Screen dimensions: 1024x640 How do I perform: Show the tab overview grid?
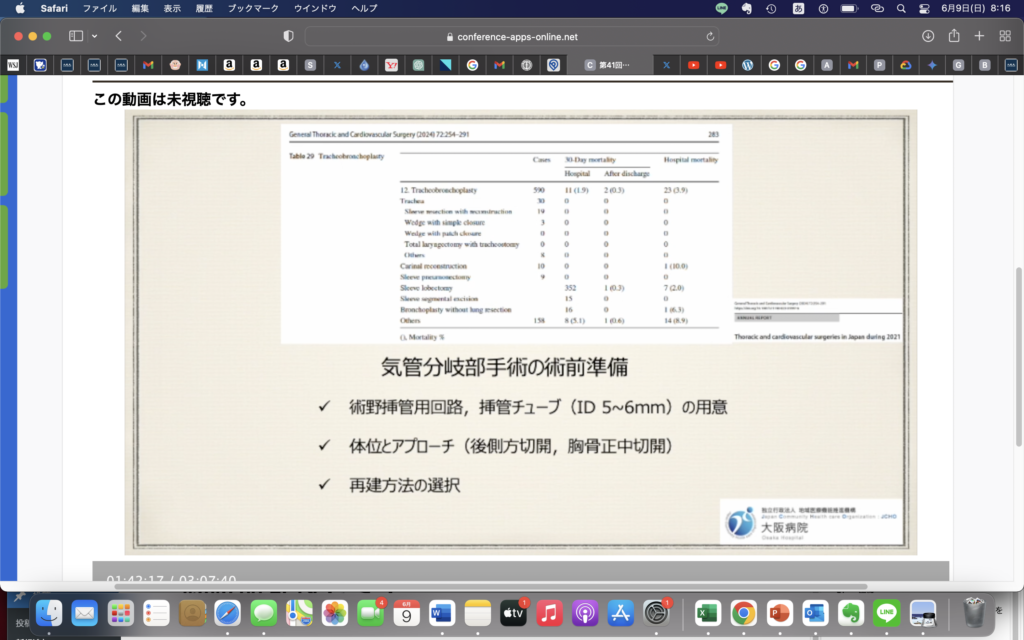[1005, 36]
